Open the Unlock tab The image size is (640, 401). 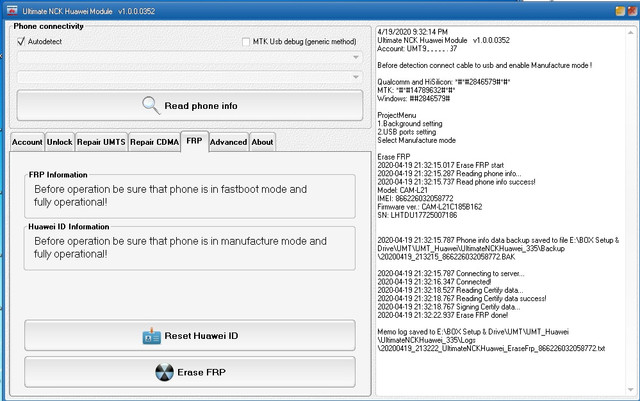pyautogui.click(x=60, y=142)
